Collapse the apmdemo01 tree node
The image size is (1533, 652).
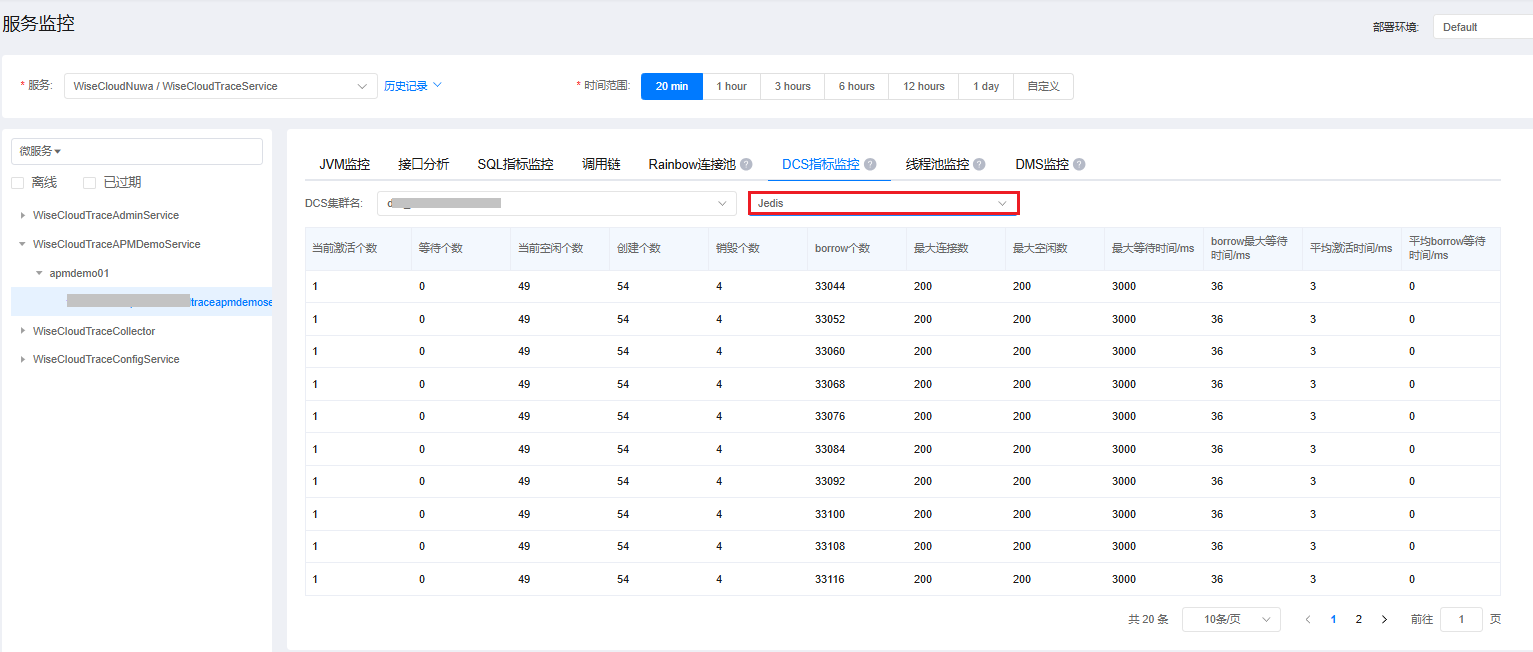click(39, 273)
